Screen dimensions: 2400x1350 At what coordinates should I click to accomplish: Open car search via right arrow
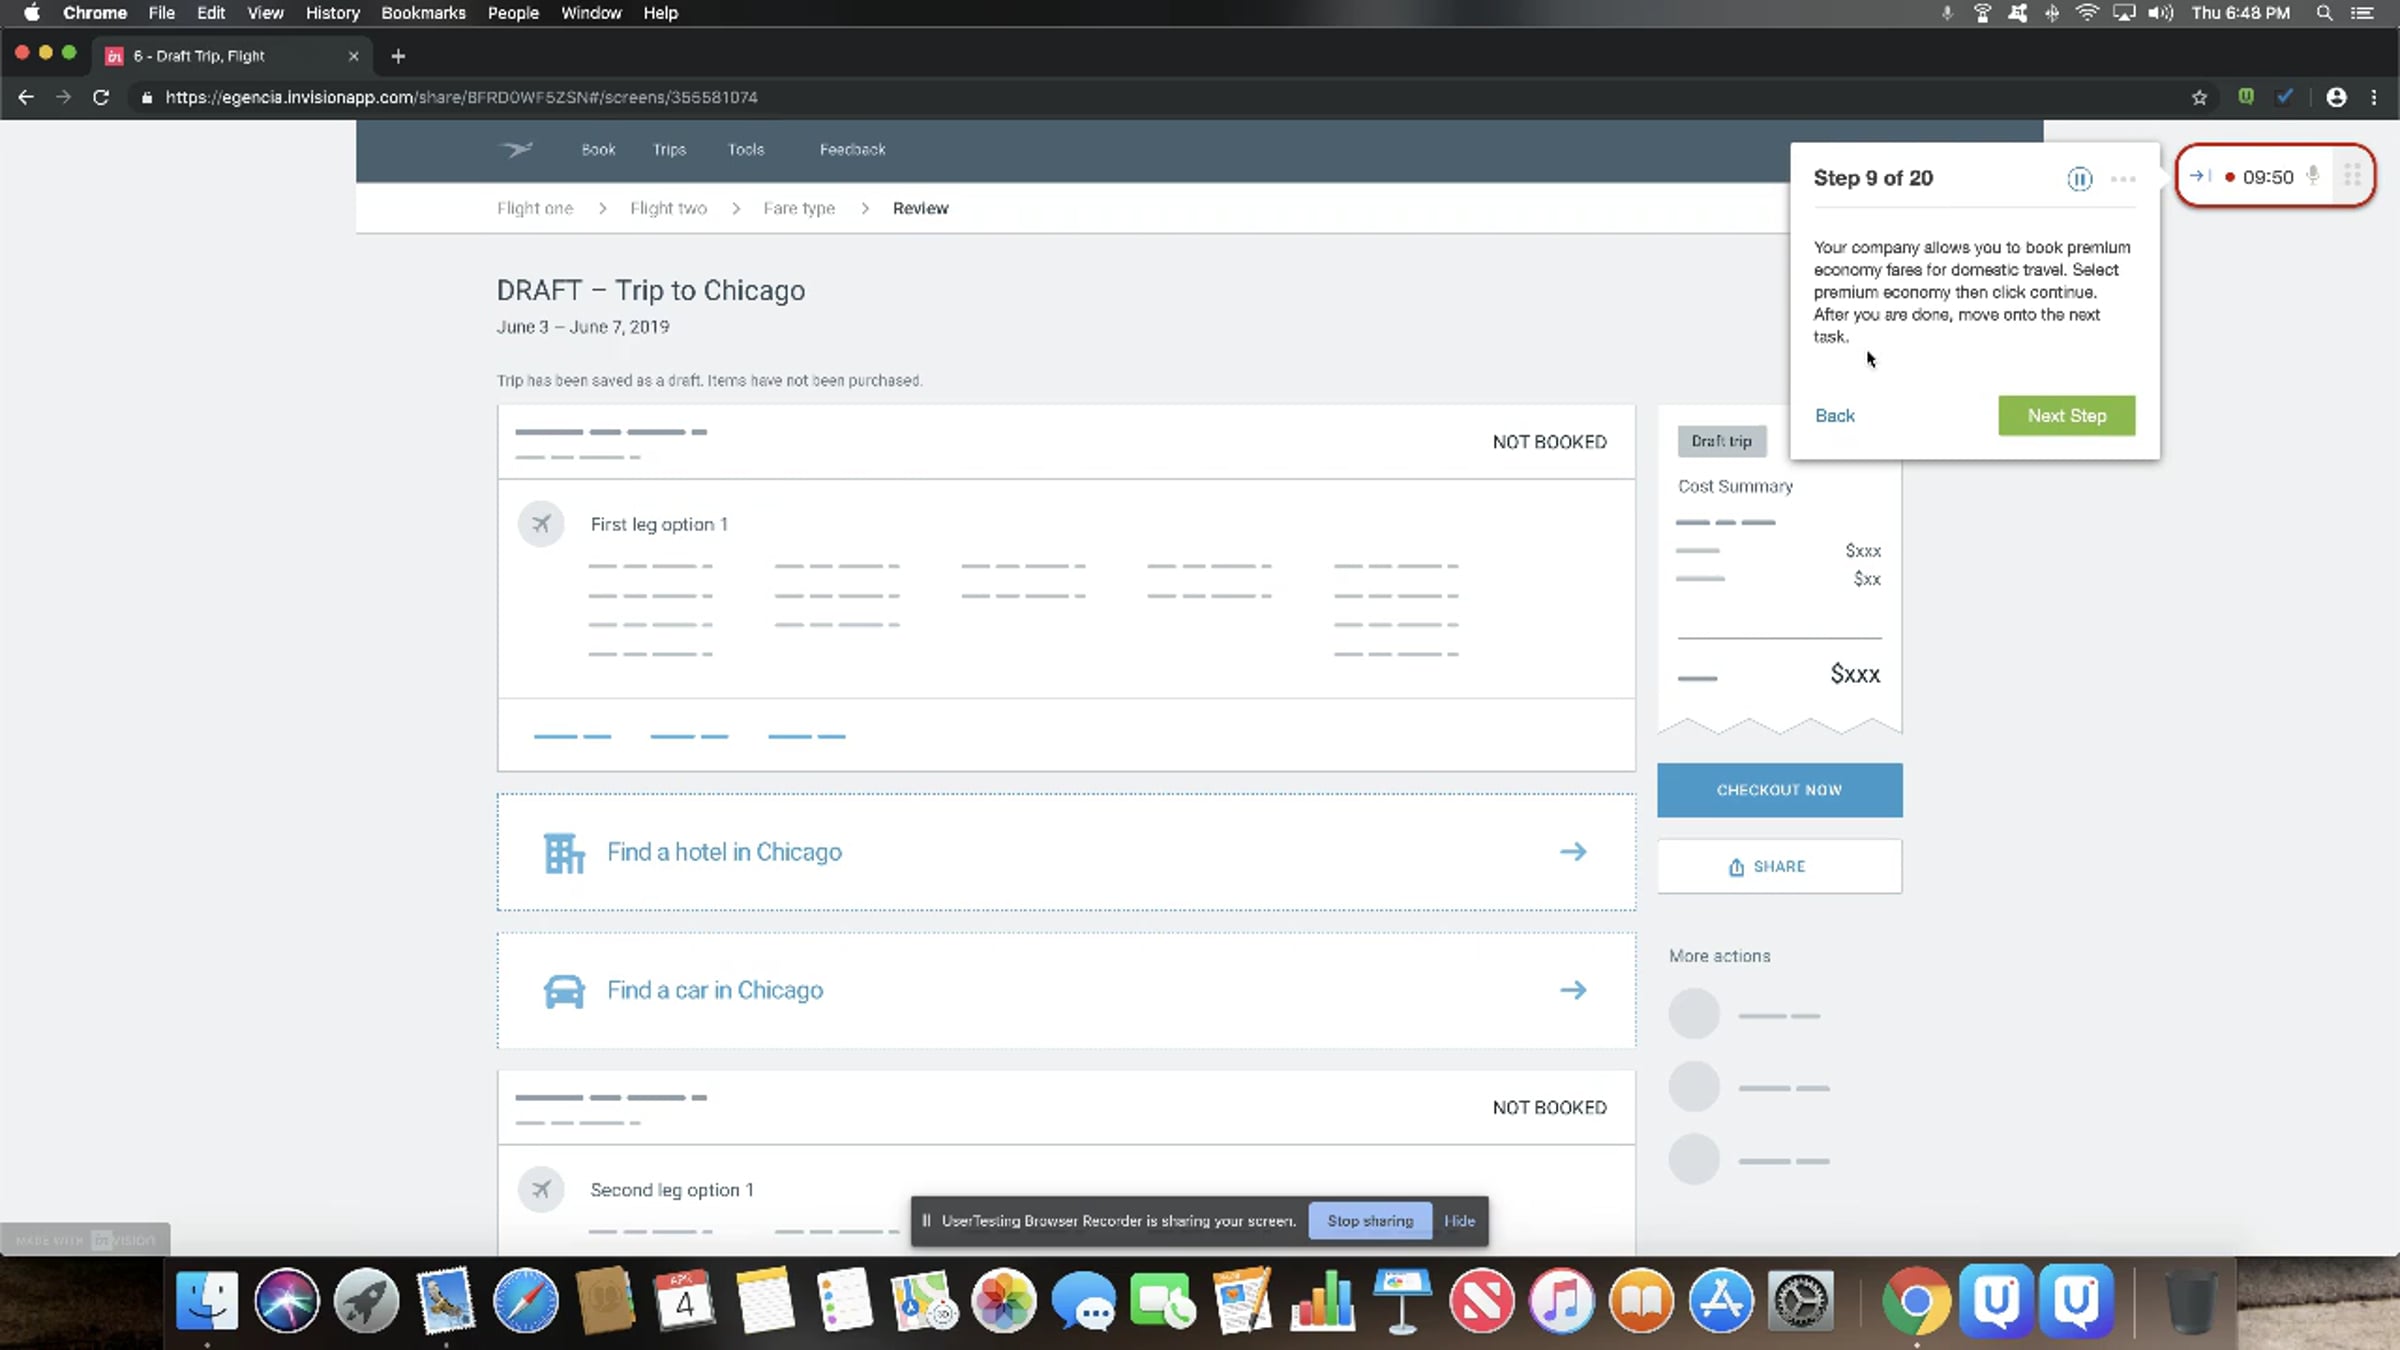point(1573,990)
